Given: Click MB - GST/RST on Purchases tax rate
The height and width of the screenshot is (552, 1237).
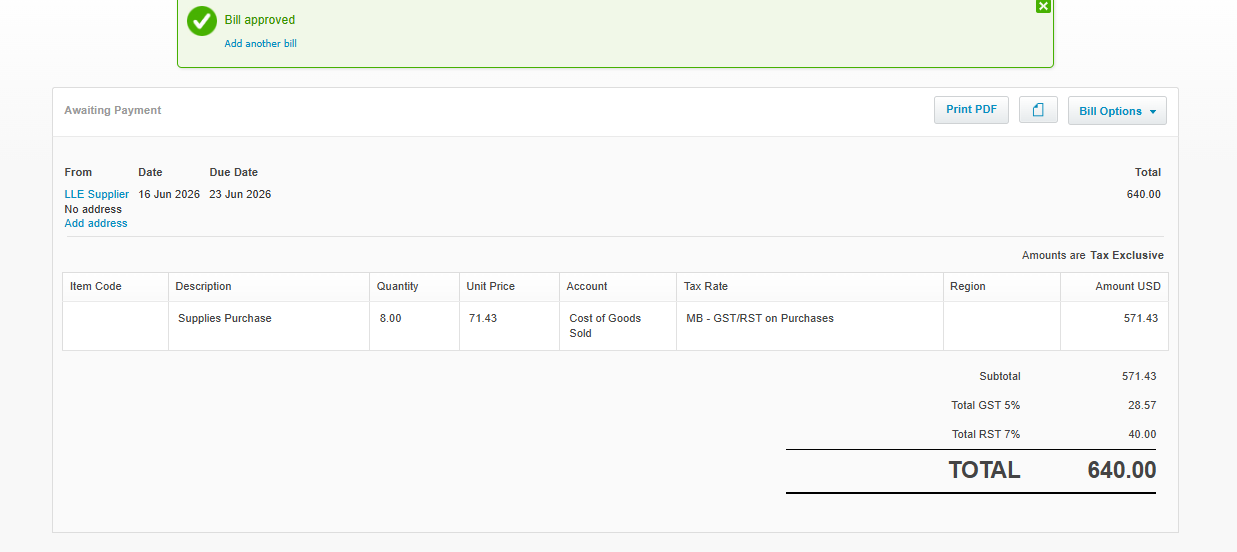Looking at the screenshot, I should (x=760, y=318).
